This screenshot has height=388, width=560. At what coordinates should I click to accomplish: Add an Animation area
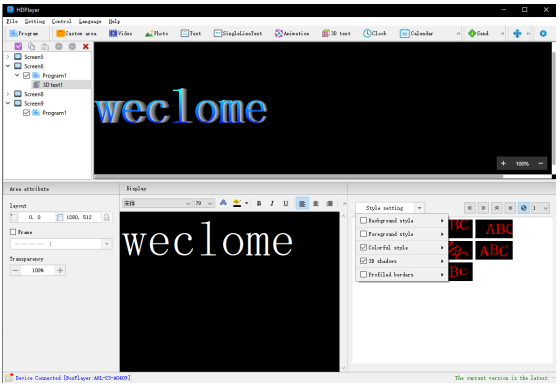pos(292,34)
